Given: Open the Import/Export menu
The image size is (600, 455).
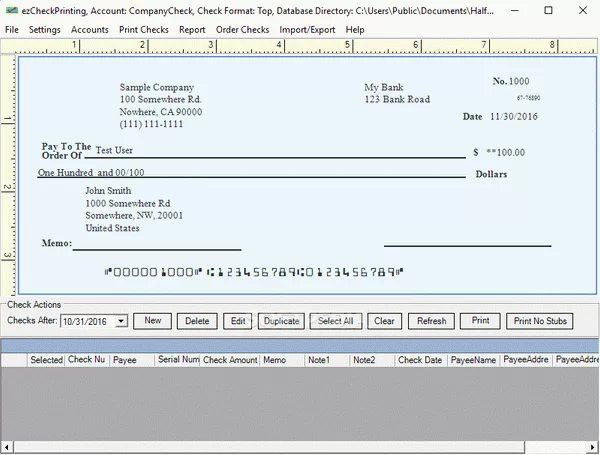Looking at the screenshot, I should (307, 30).
